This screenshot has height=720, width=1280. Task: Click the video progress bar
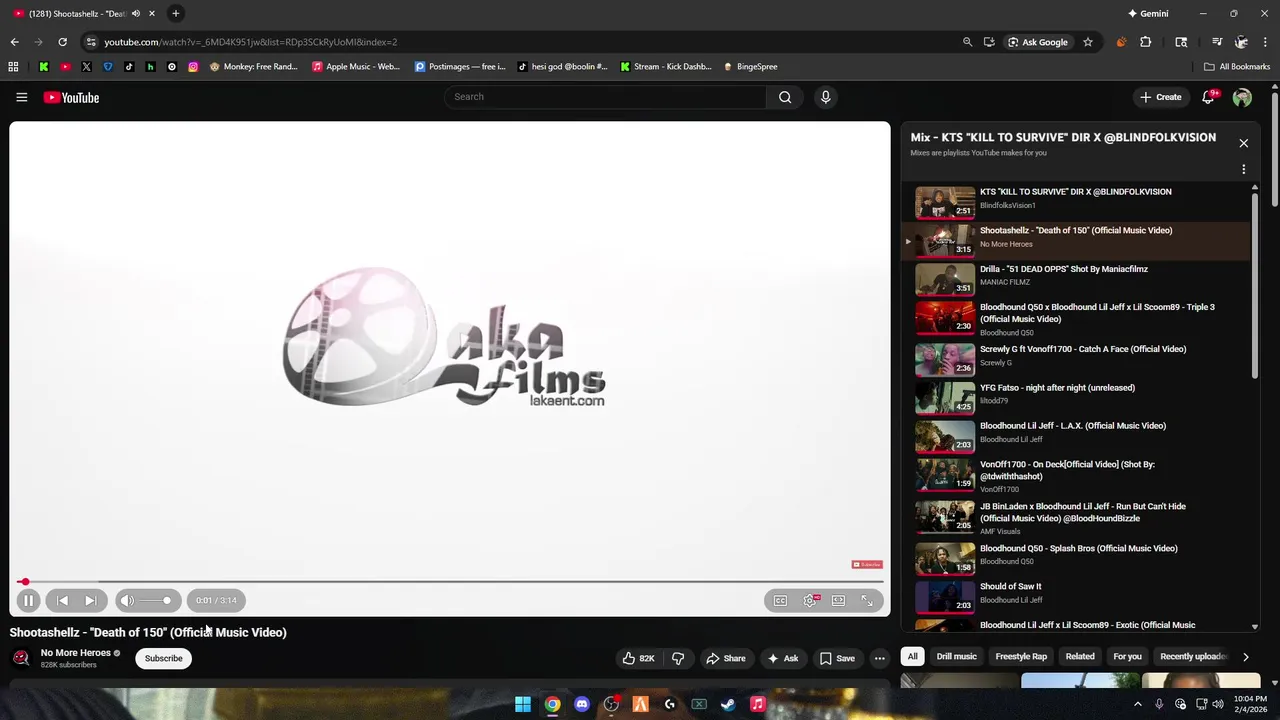point(450,581)
